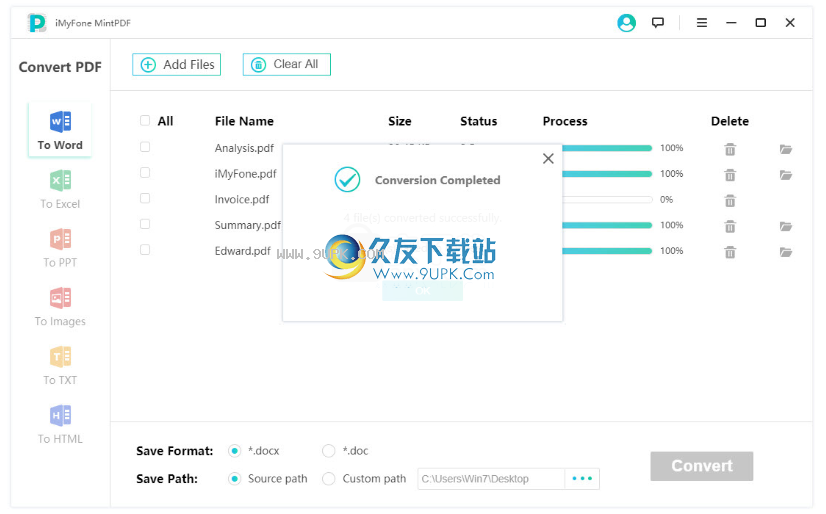826x514 pixels.
Task: Click the File Name column header
Action: click(244, 121)
